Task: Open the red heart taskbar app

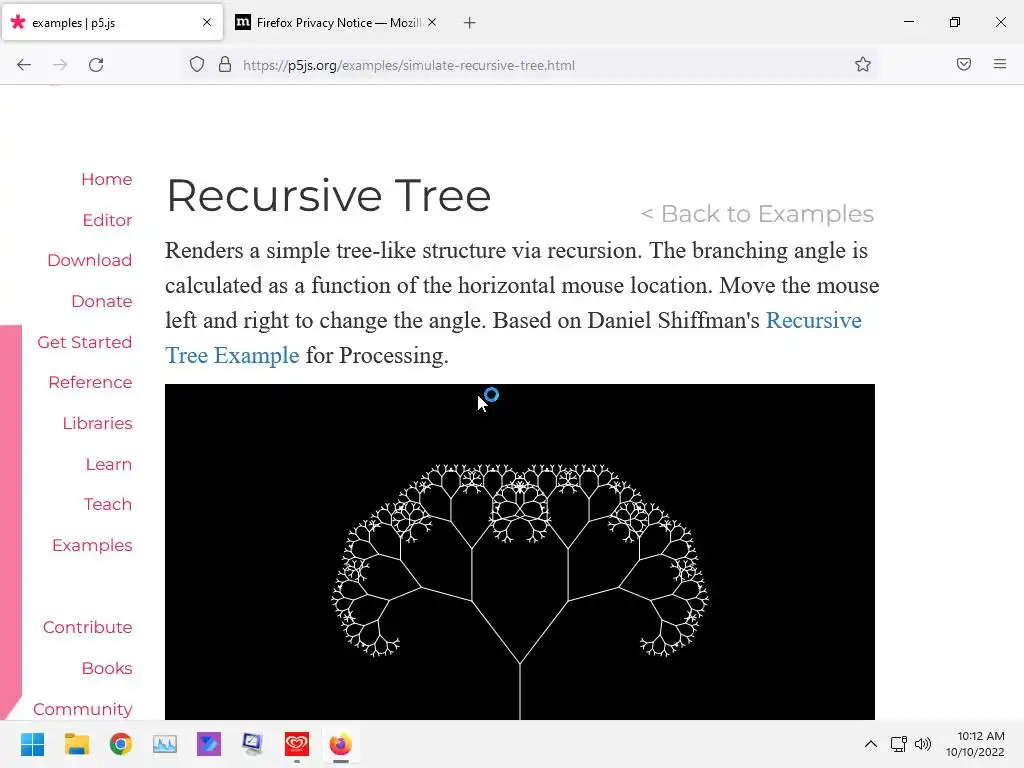Action: pyautogui.click(x=296, y=744)
